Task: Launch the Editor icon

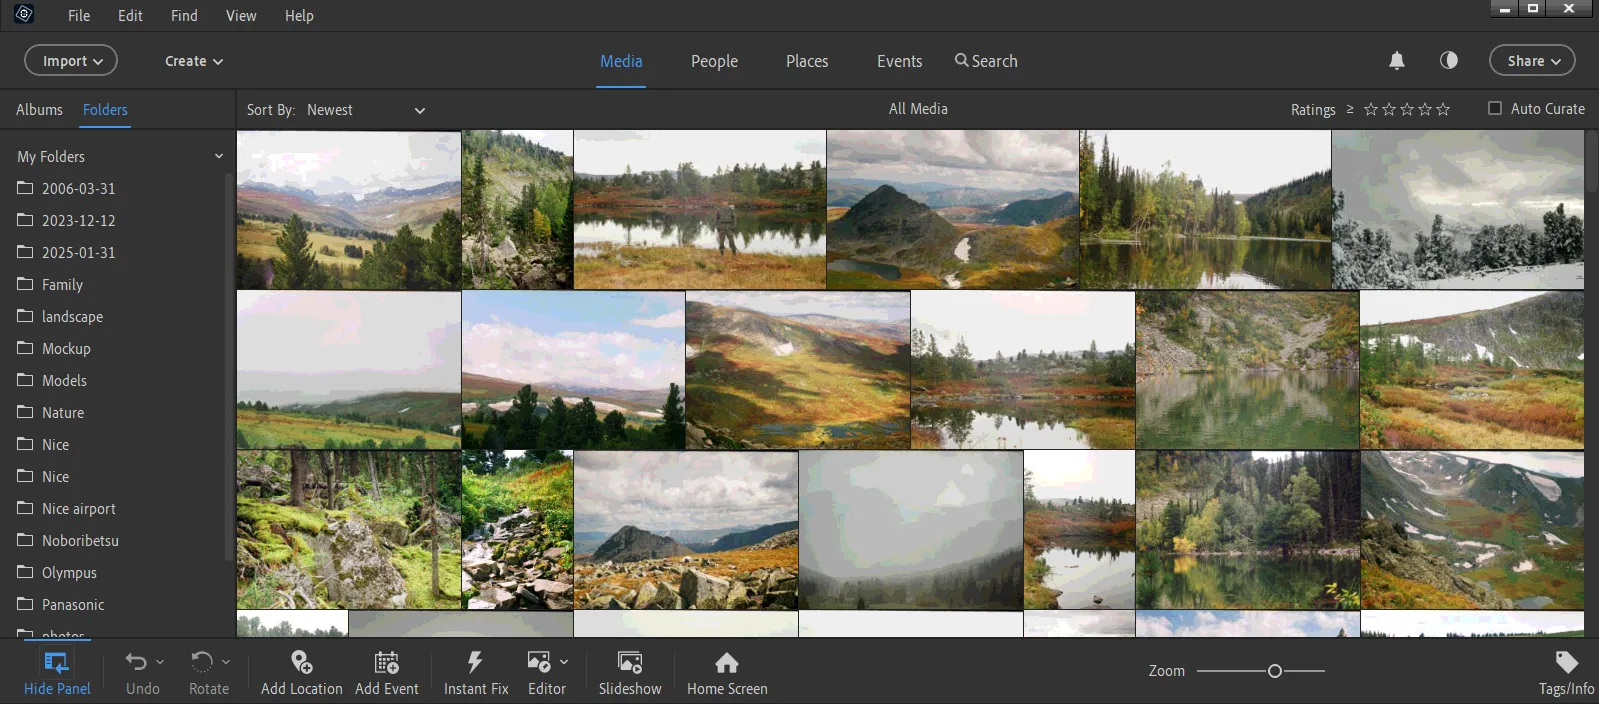Action: coord(539,662)
